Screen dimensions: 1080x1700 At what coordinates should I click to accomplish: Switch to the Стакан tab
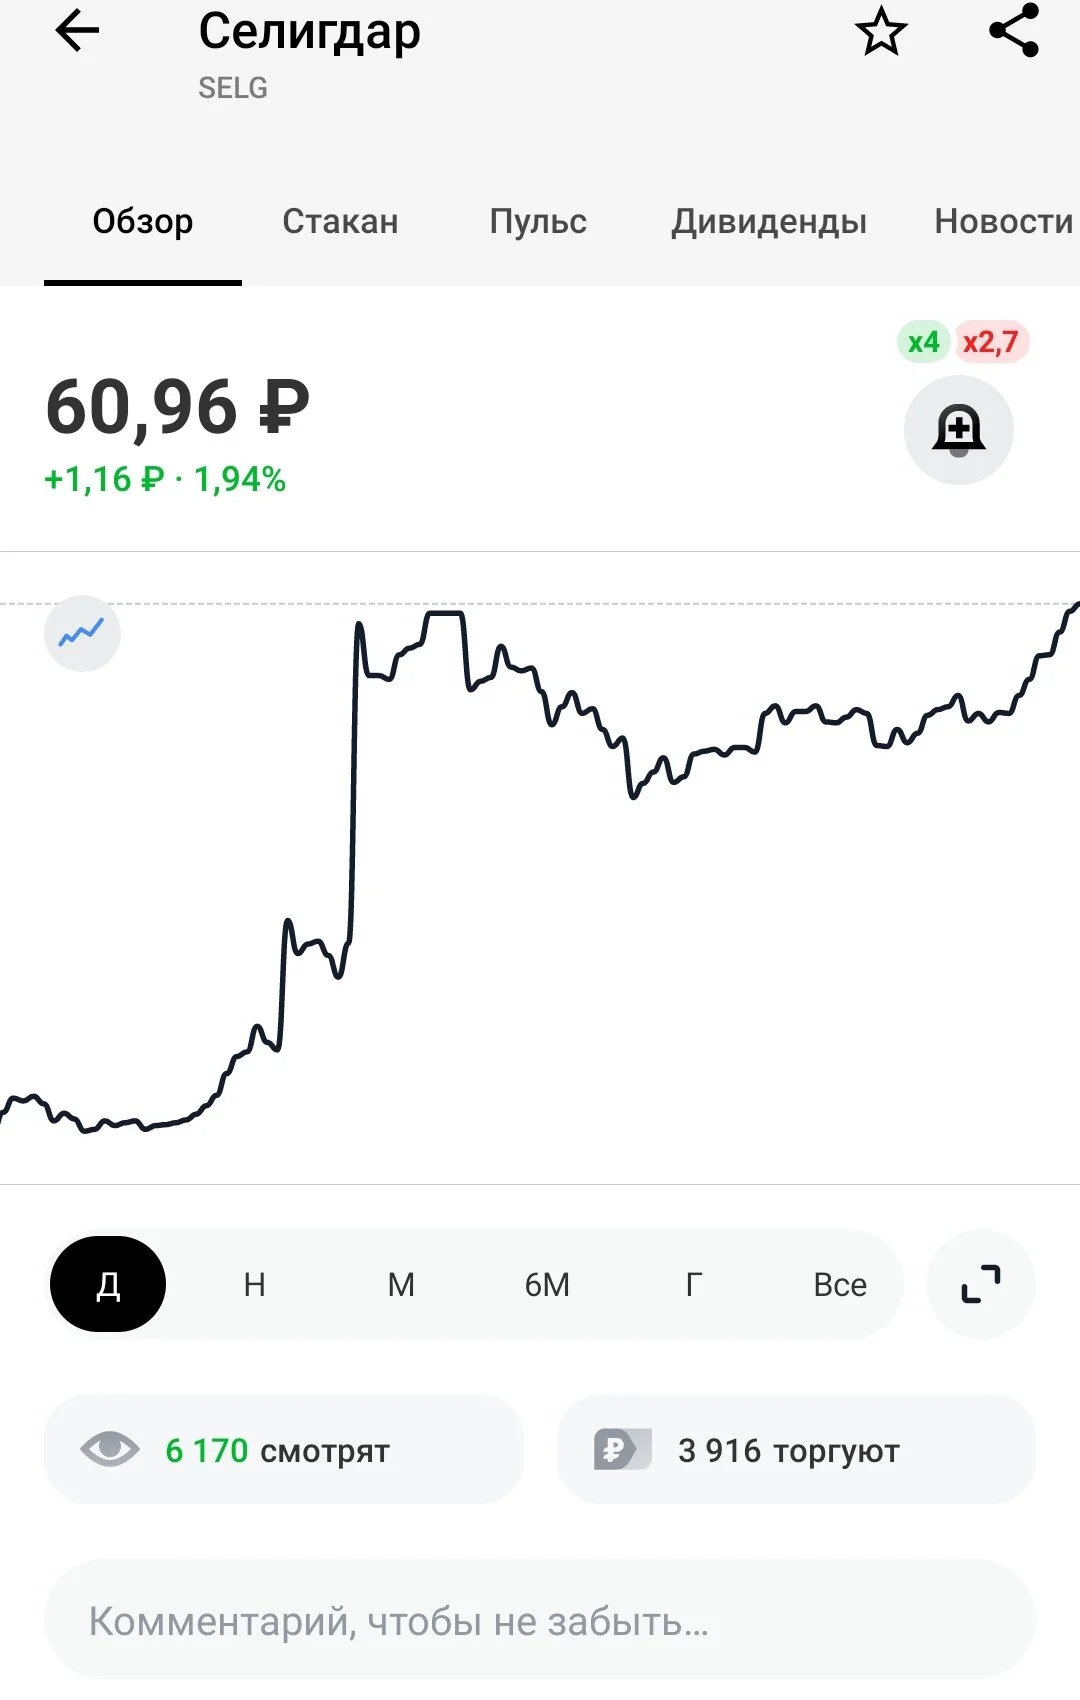340,221
